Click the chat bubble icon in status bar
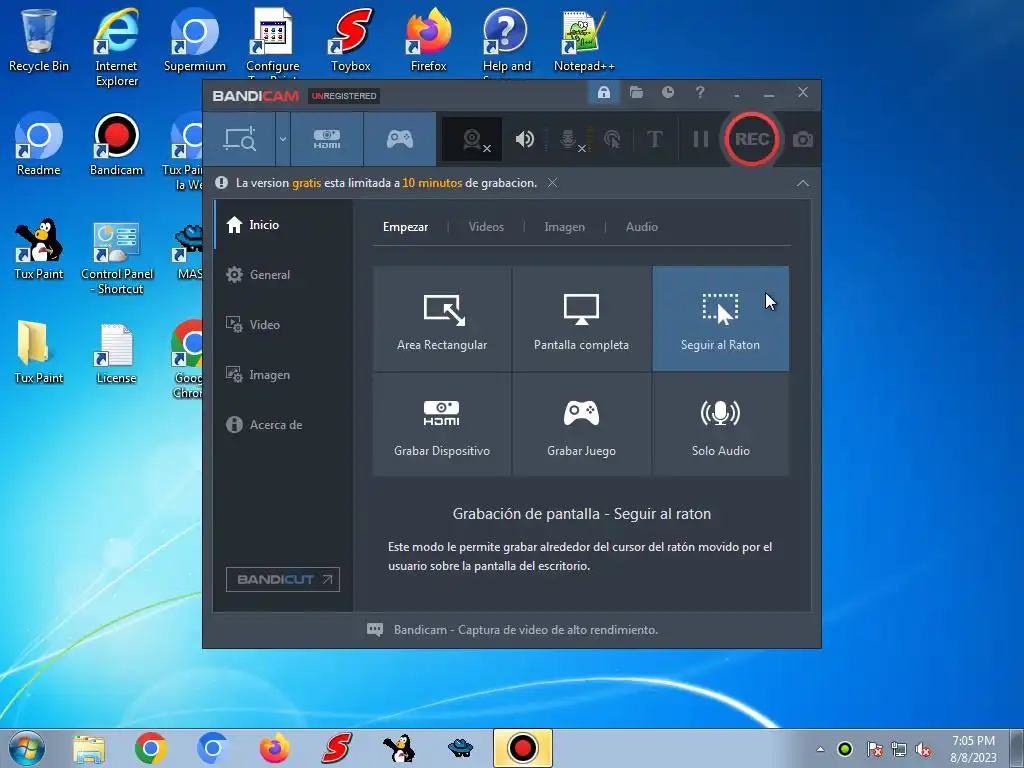The image size is (1024, 768). (x=375, y=630)
